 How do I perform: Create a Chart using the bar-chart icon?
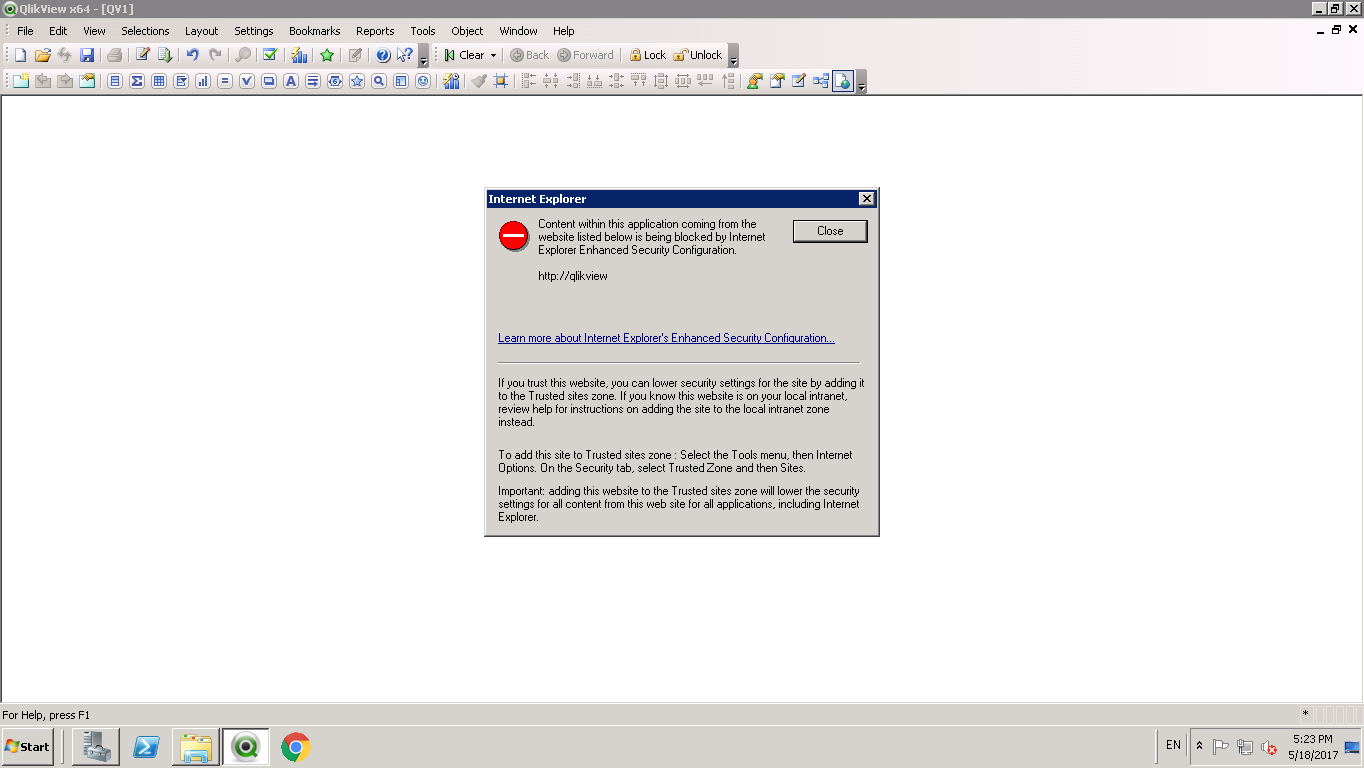[x=203, y=81]
